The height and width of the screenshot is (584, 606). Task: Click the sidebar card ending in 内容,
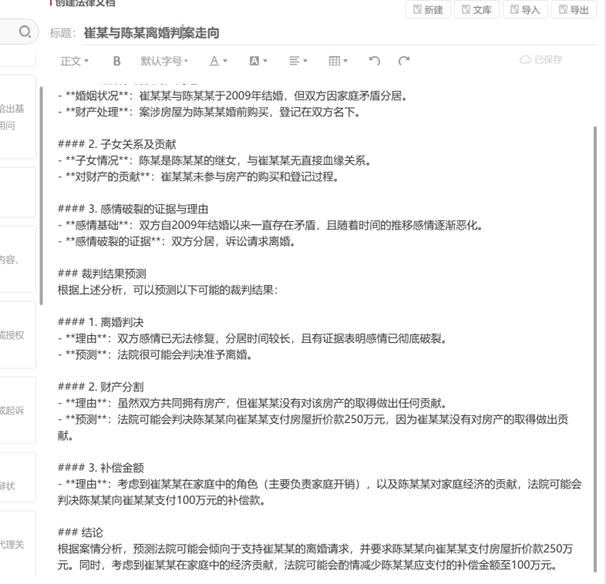[x=17, y=260]
